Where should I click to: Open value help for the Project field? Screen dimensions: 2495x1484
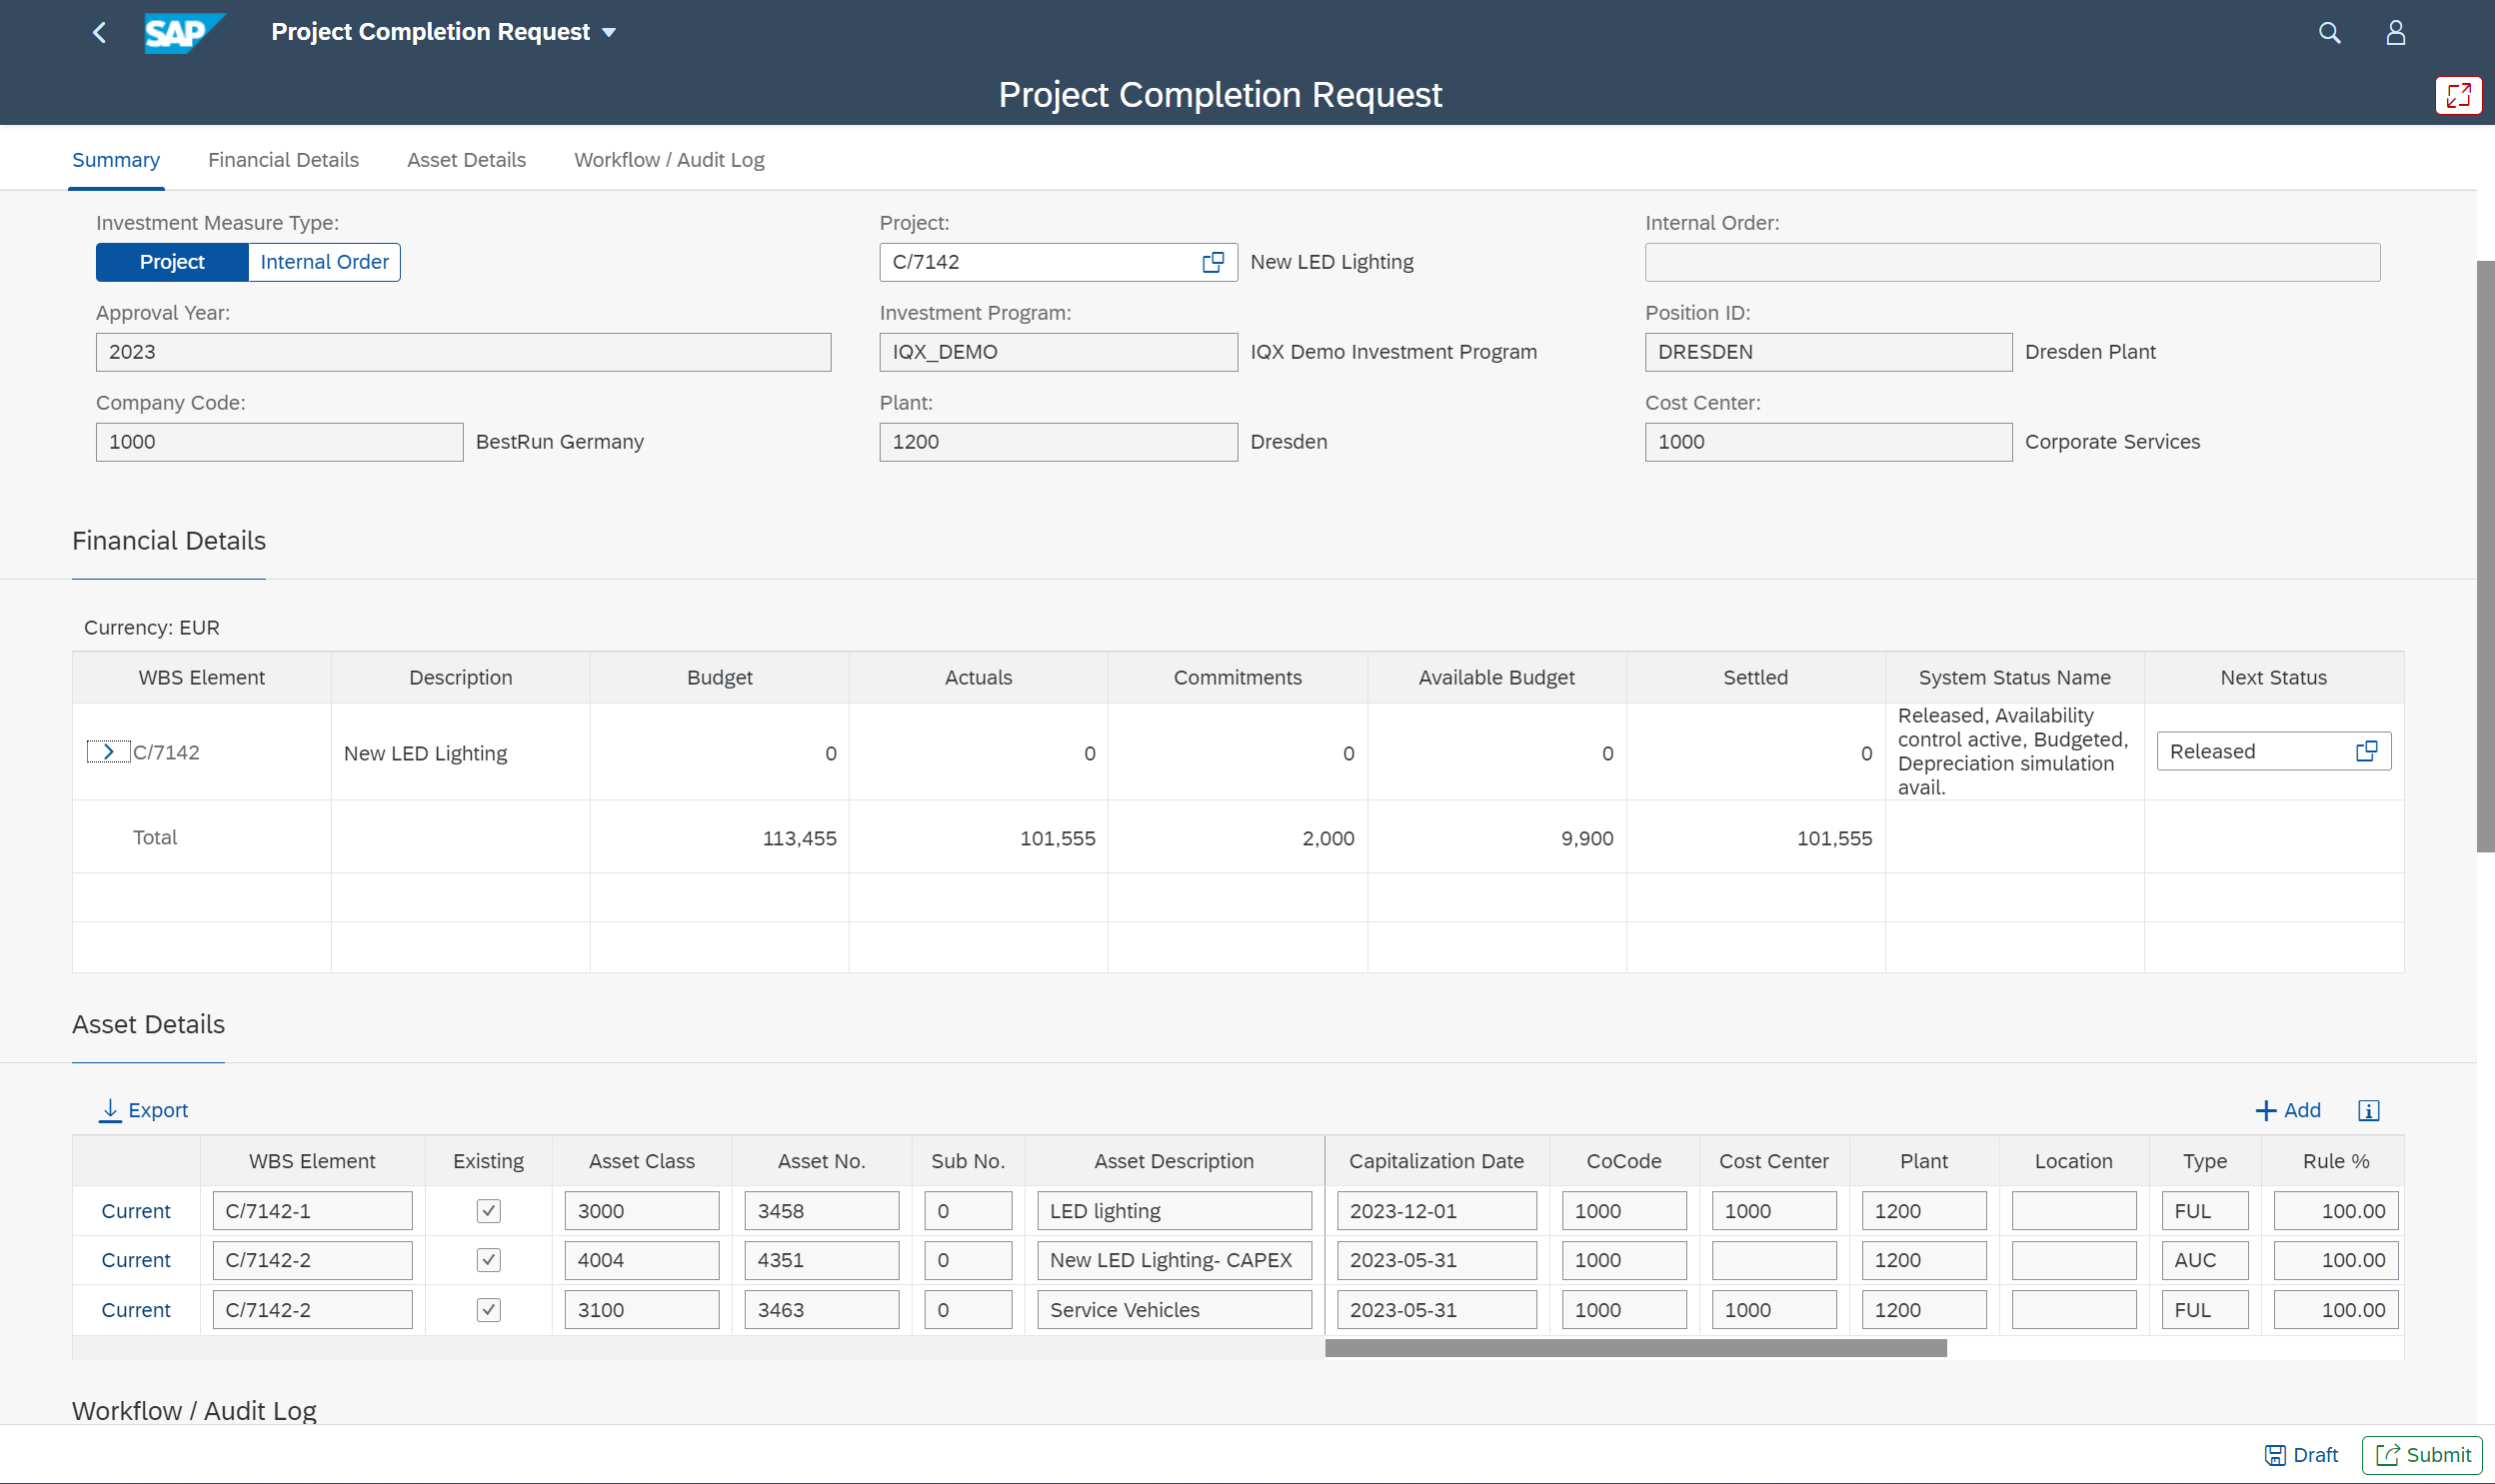(x=1212, y=262)
